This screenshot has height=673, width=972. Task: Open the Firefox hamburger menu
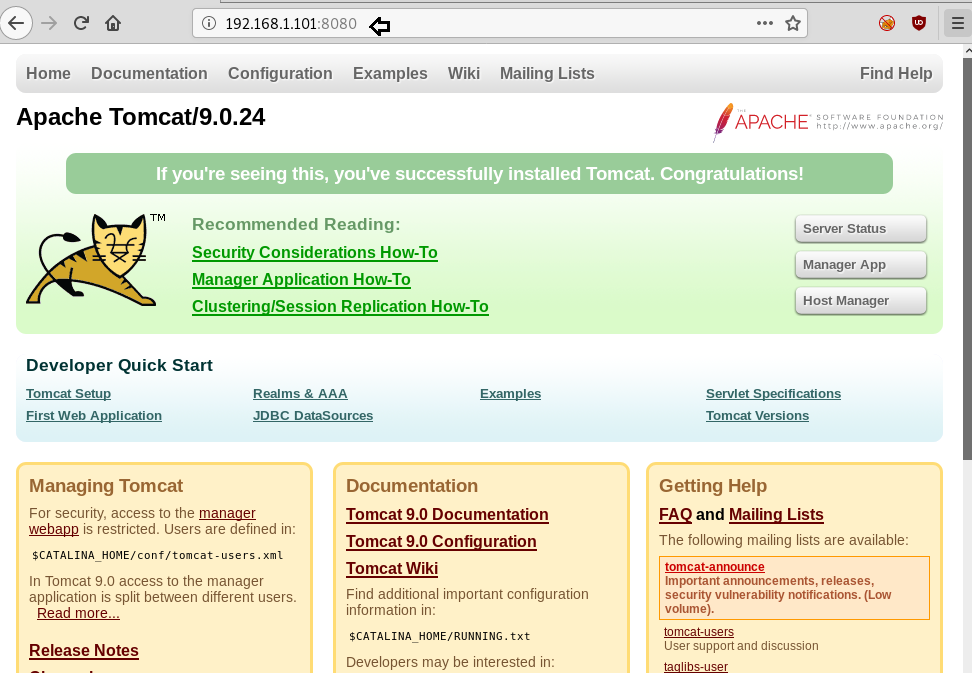(958, 24)
